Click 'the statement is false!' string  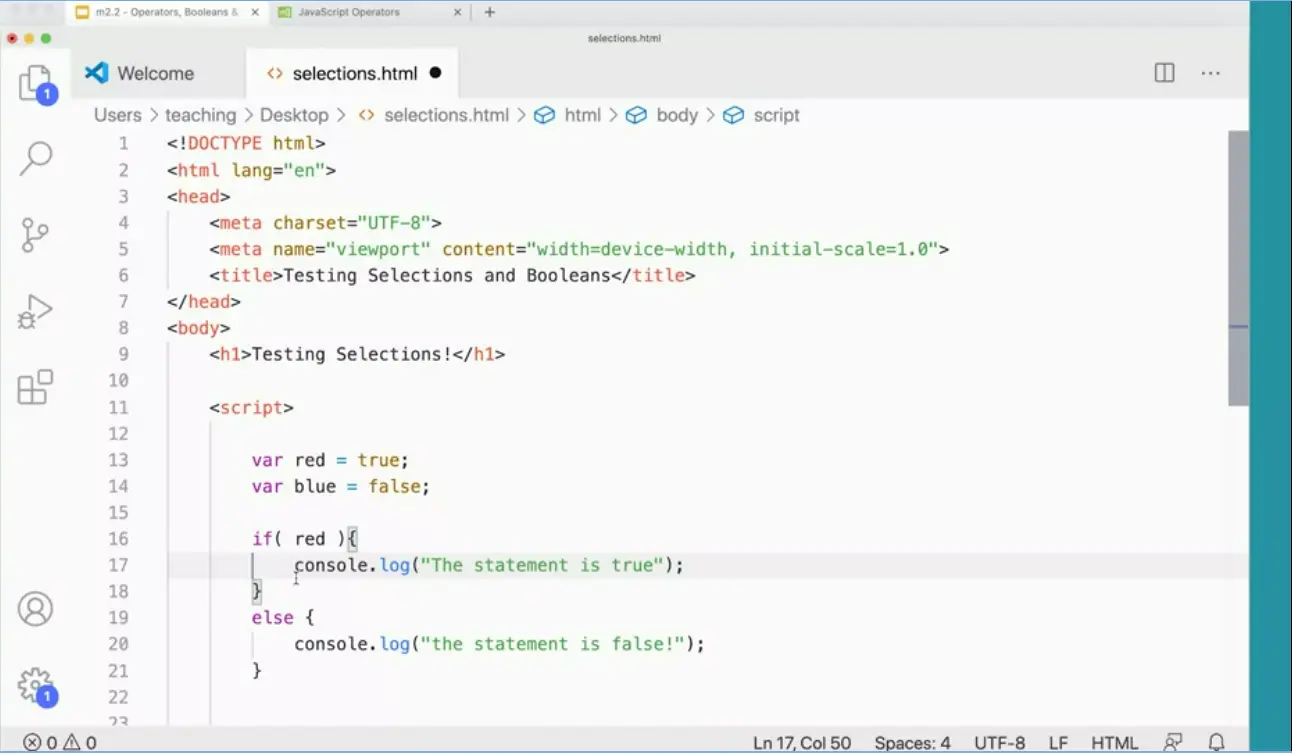pyautogui.click(x=553, y=644)
